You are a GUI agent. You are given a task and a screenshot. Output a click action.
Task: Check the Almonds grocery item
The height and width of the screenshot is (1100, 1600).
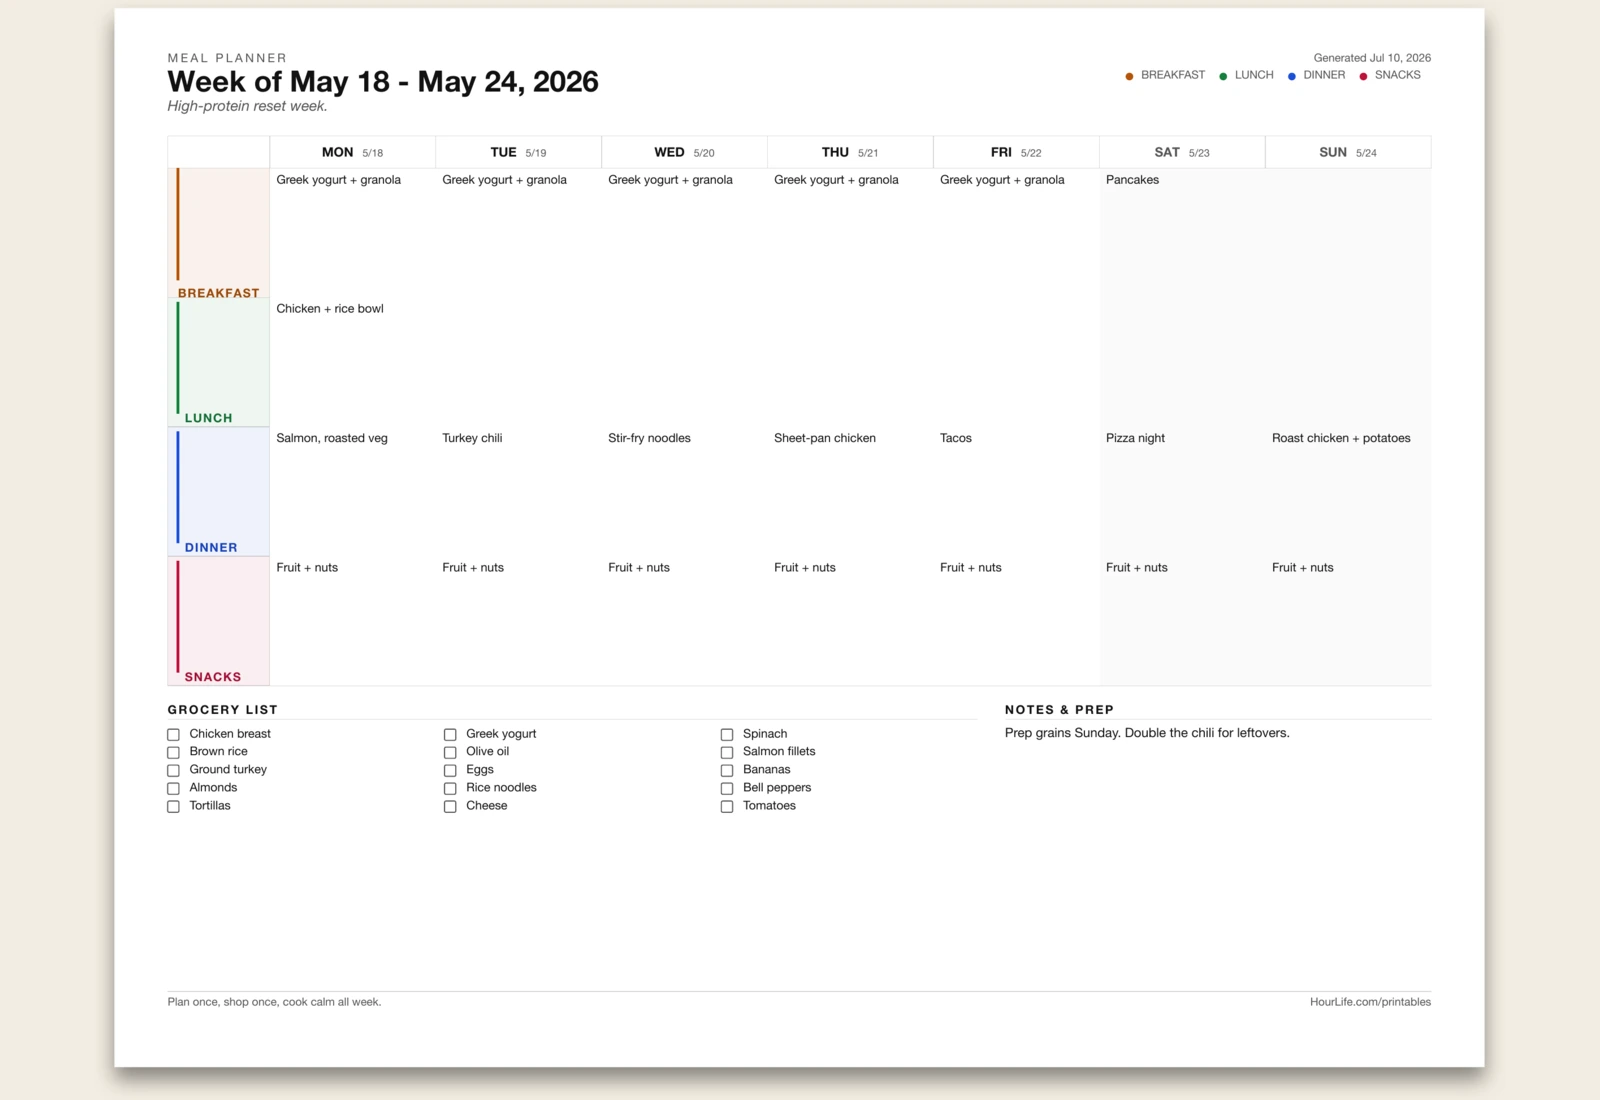click(x=173, y=788)
